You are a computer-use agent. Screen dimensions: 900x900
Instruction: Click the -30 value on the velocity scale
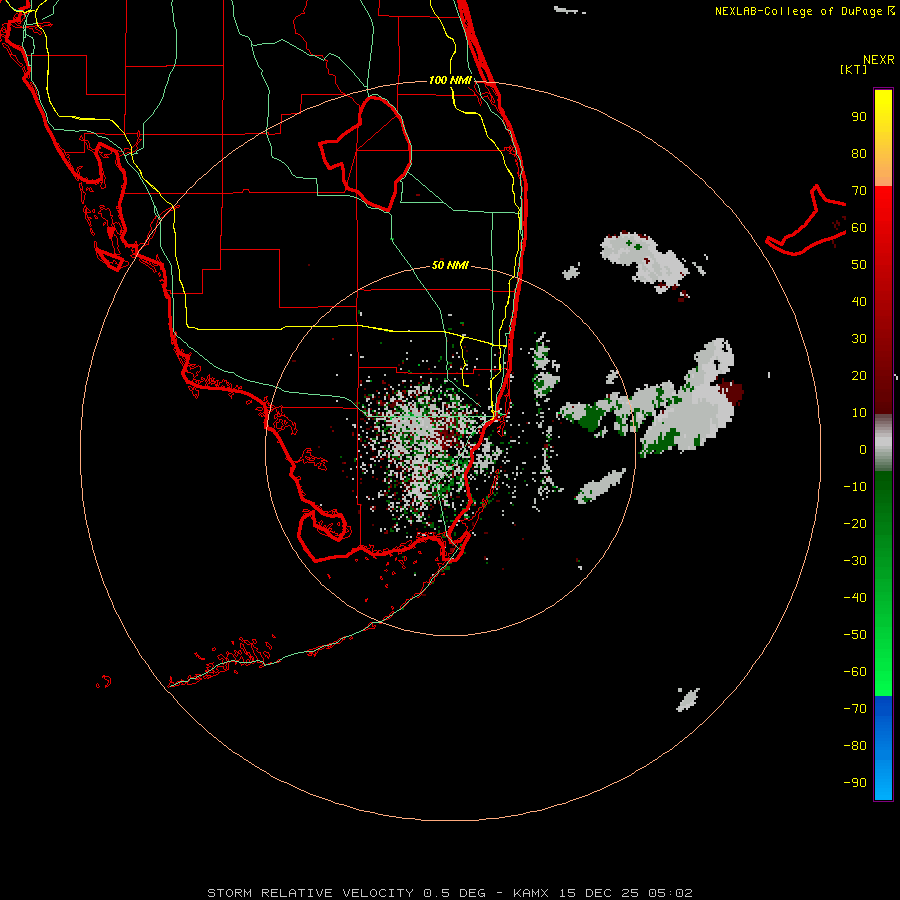(x=855, y=561)
